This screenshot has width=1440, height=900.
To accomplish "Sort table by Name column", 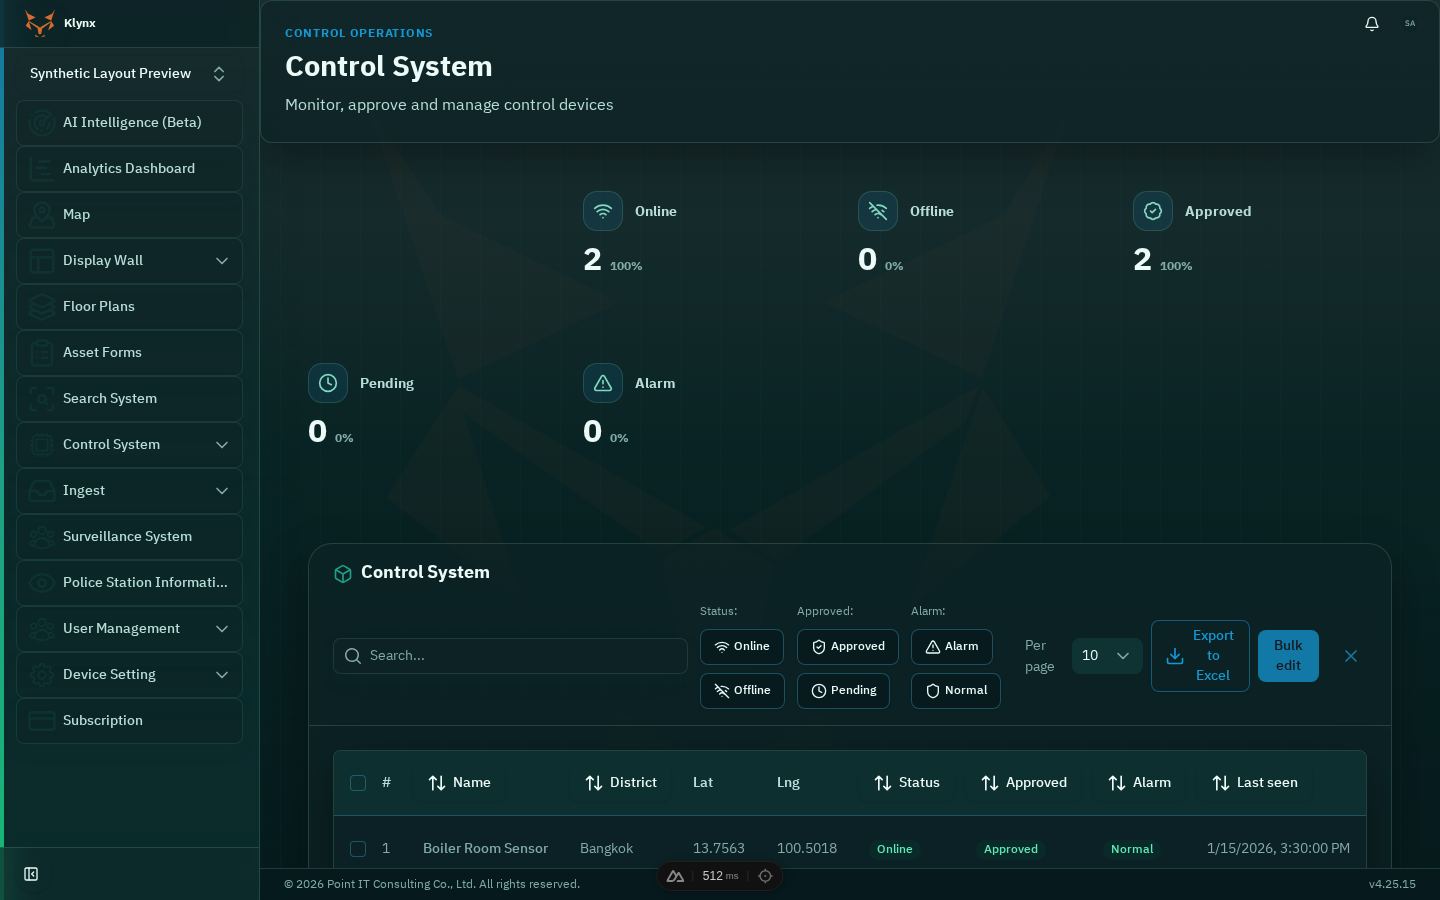I will click(460, 783).
